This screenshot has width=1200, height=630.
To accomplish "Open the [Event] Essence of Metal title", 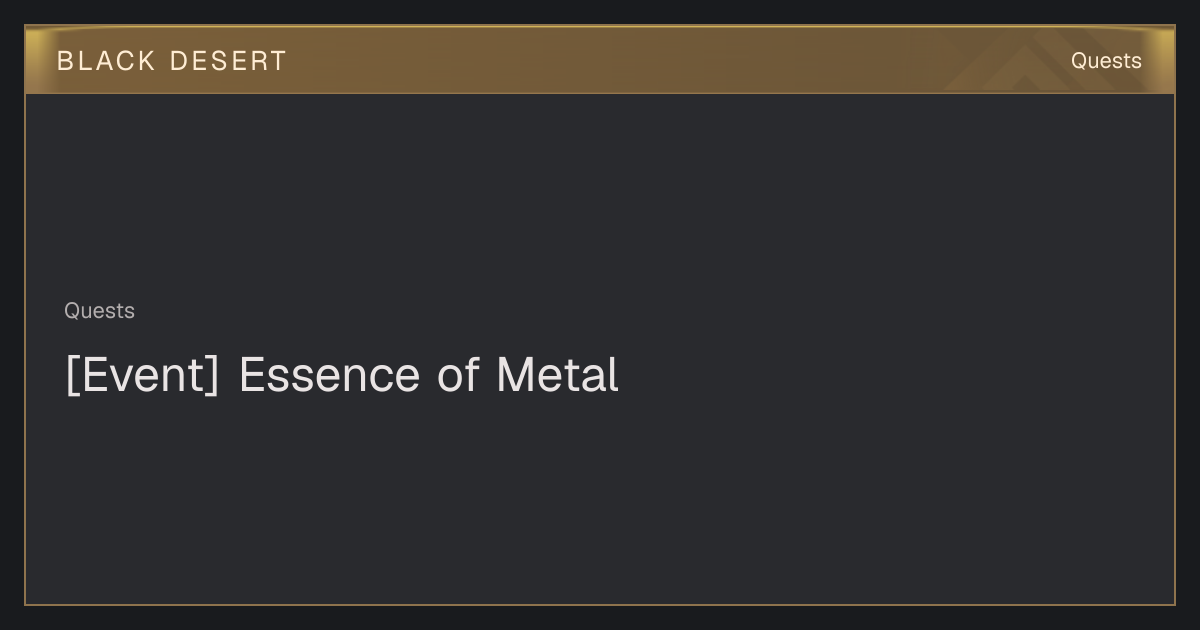I will (342, 376).
